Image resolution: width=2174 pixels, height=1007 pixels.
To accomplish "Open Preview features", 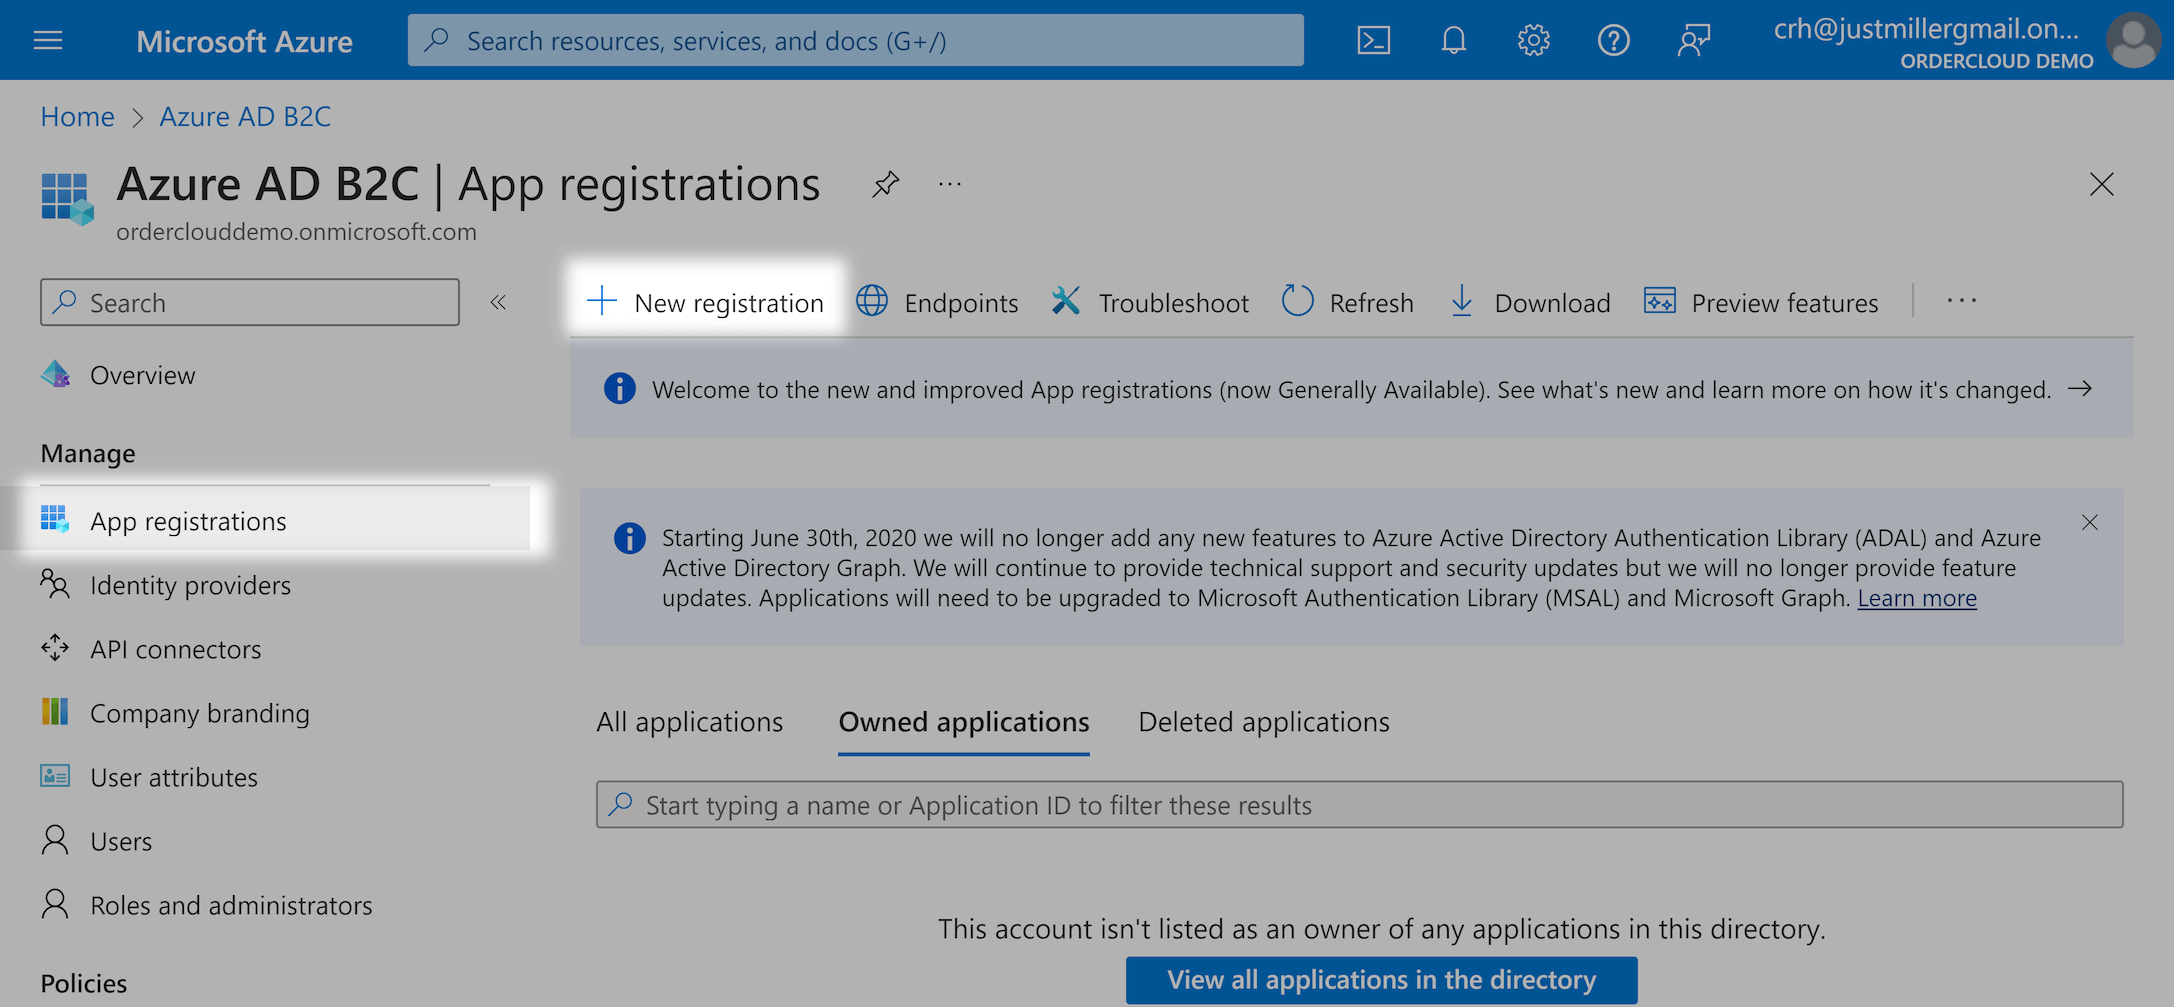I will click(1761, 302).
